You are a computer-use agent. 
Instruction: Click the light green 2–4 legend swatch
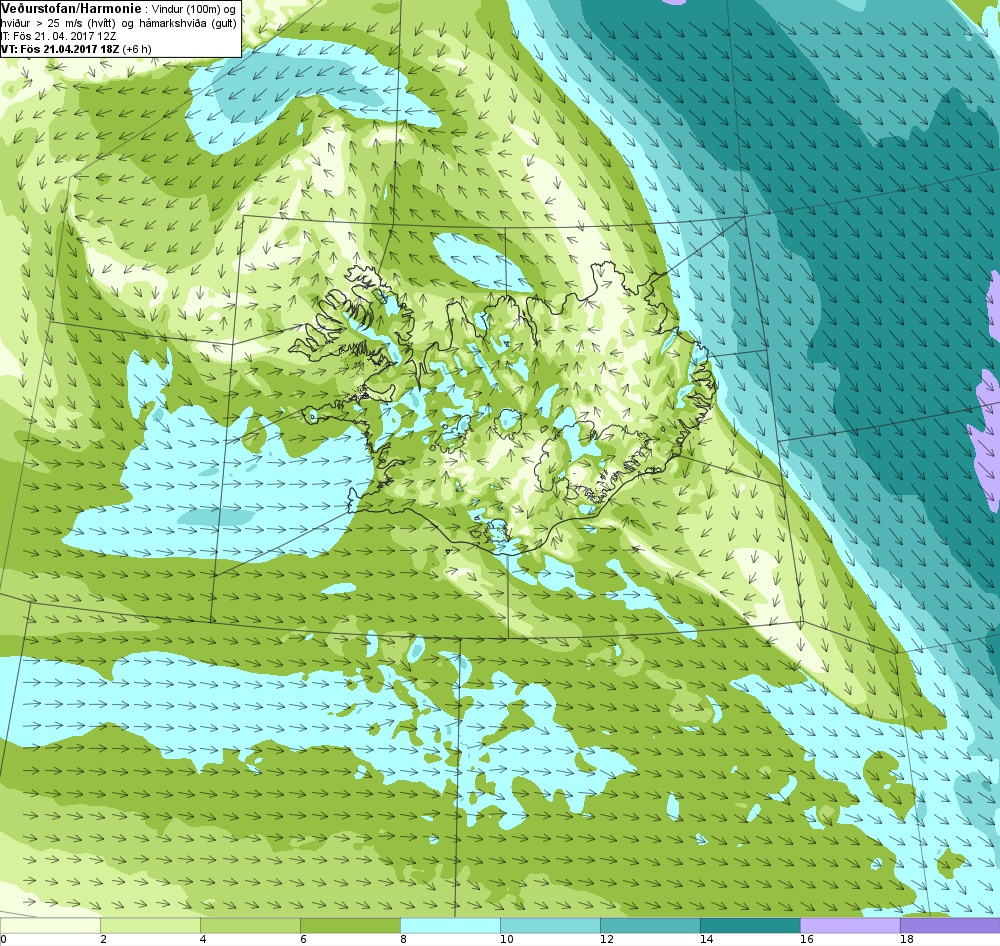coord(151,925)
